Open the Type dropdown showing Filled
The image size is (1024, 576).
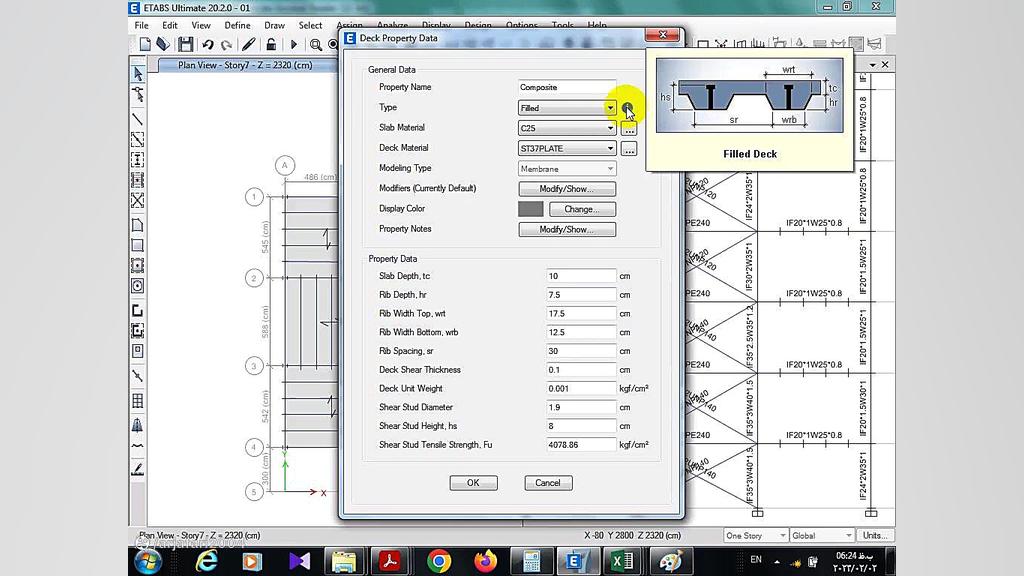pyautogui.click(x=567, y=108)
